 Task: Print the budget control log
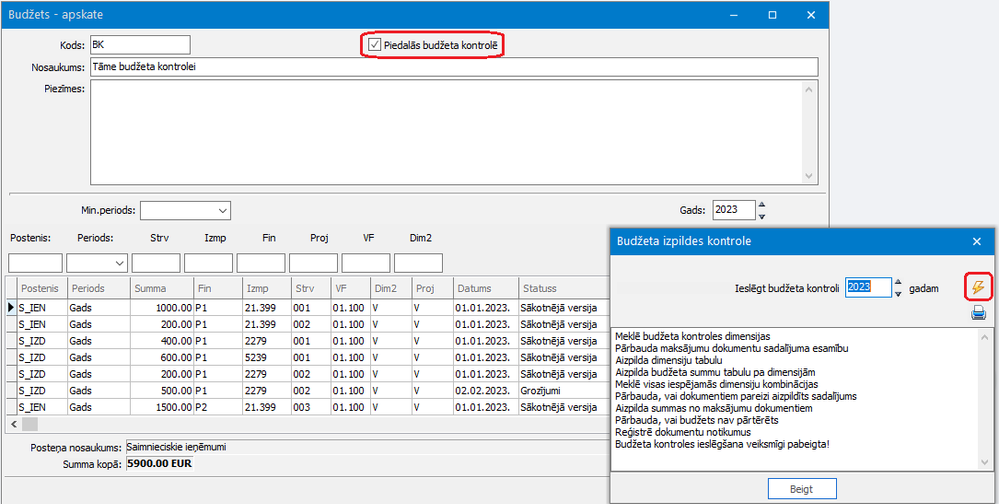(x=978, y=313)
